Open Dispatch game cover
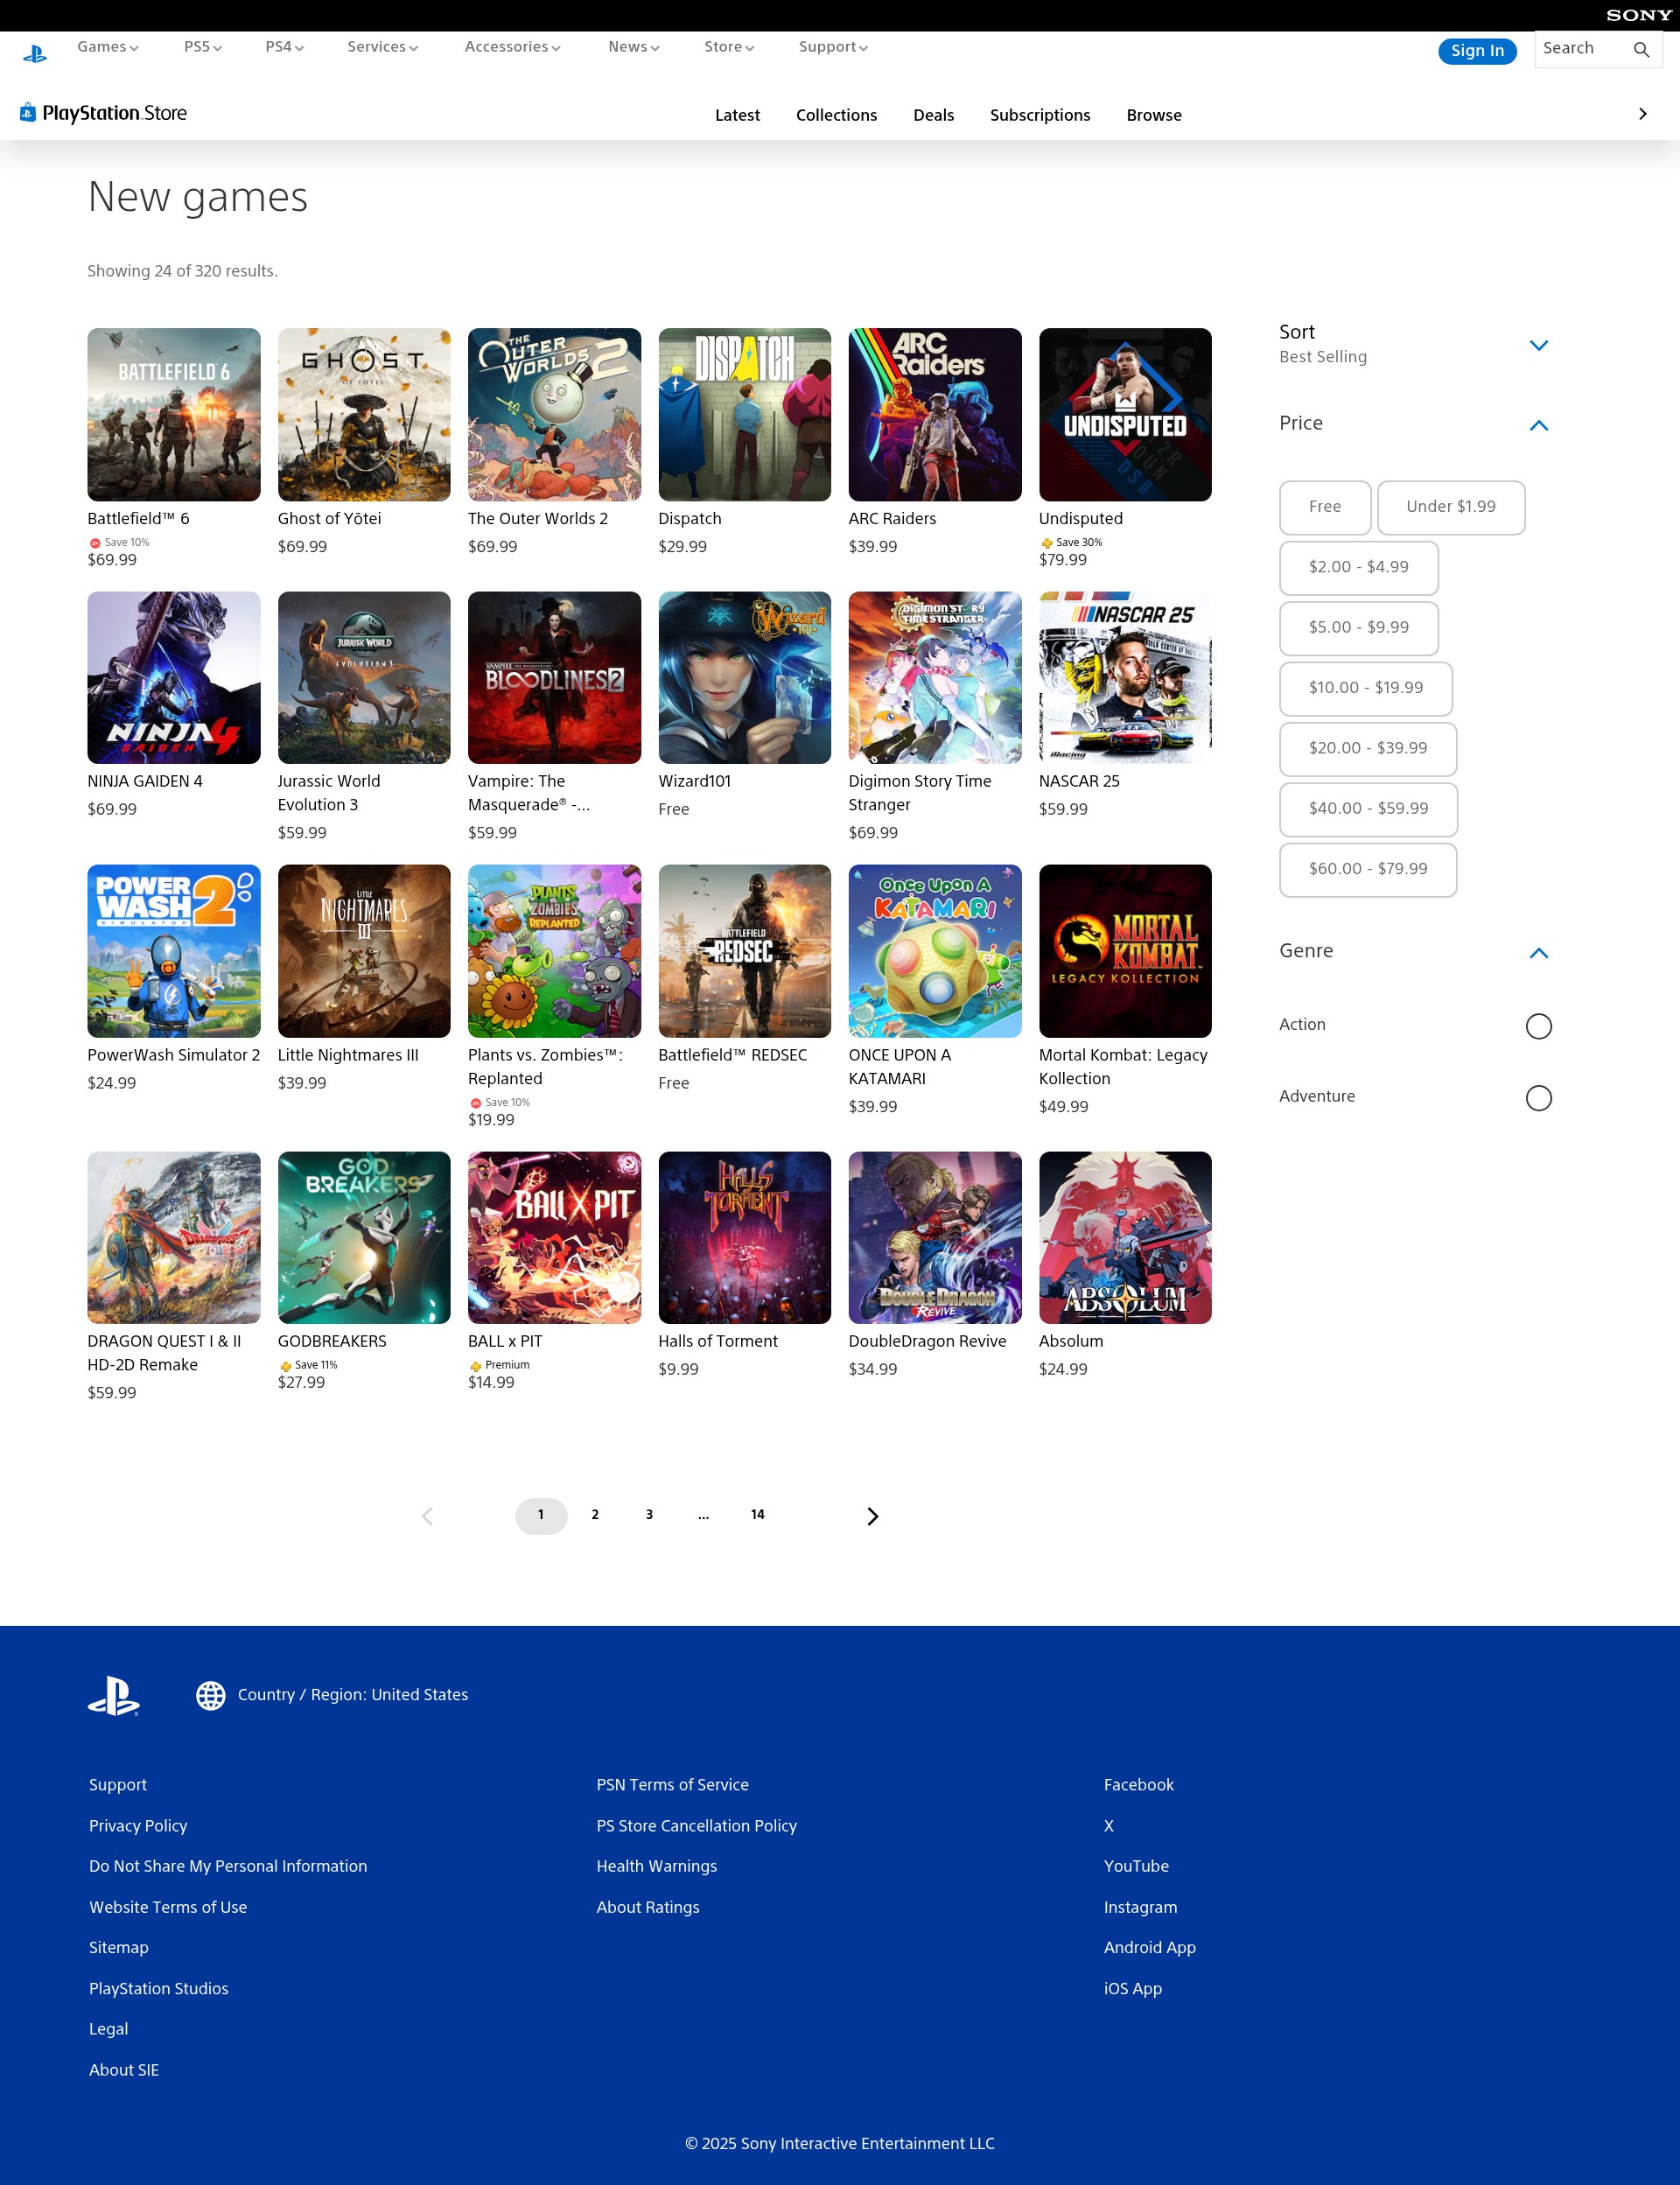 click(745, 414)
